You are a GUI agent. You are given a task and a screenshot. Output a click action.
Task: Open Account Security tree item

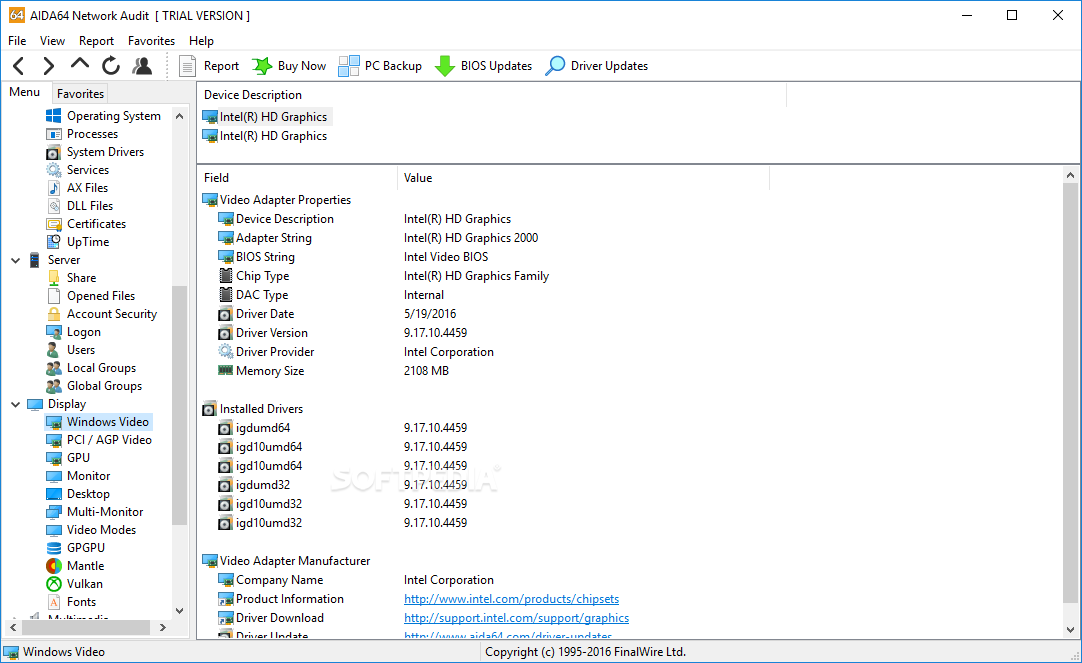[101, 314]
